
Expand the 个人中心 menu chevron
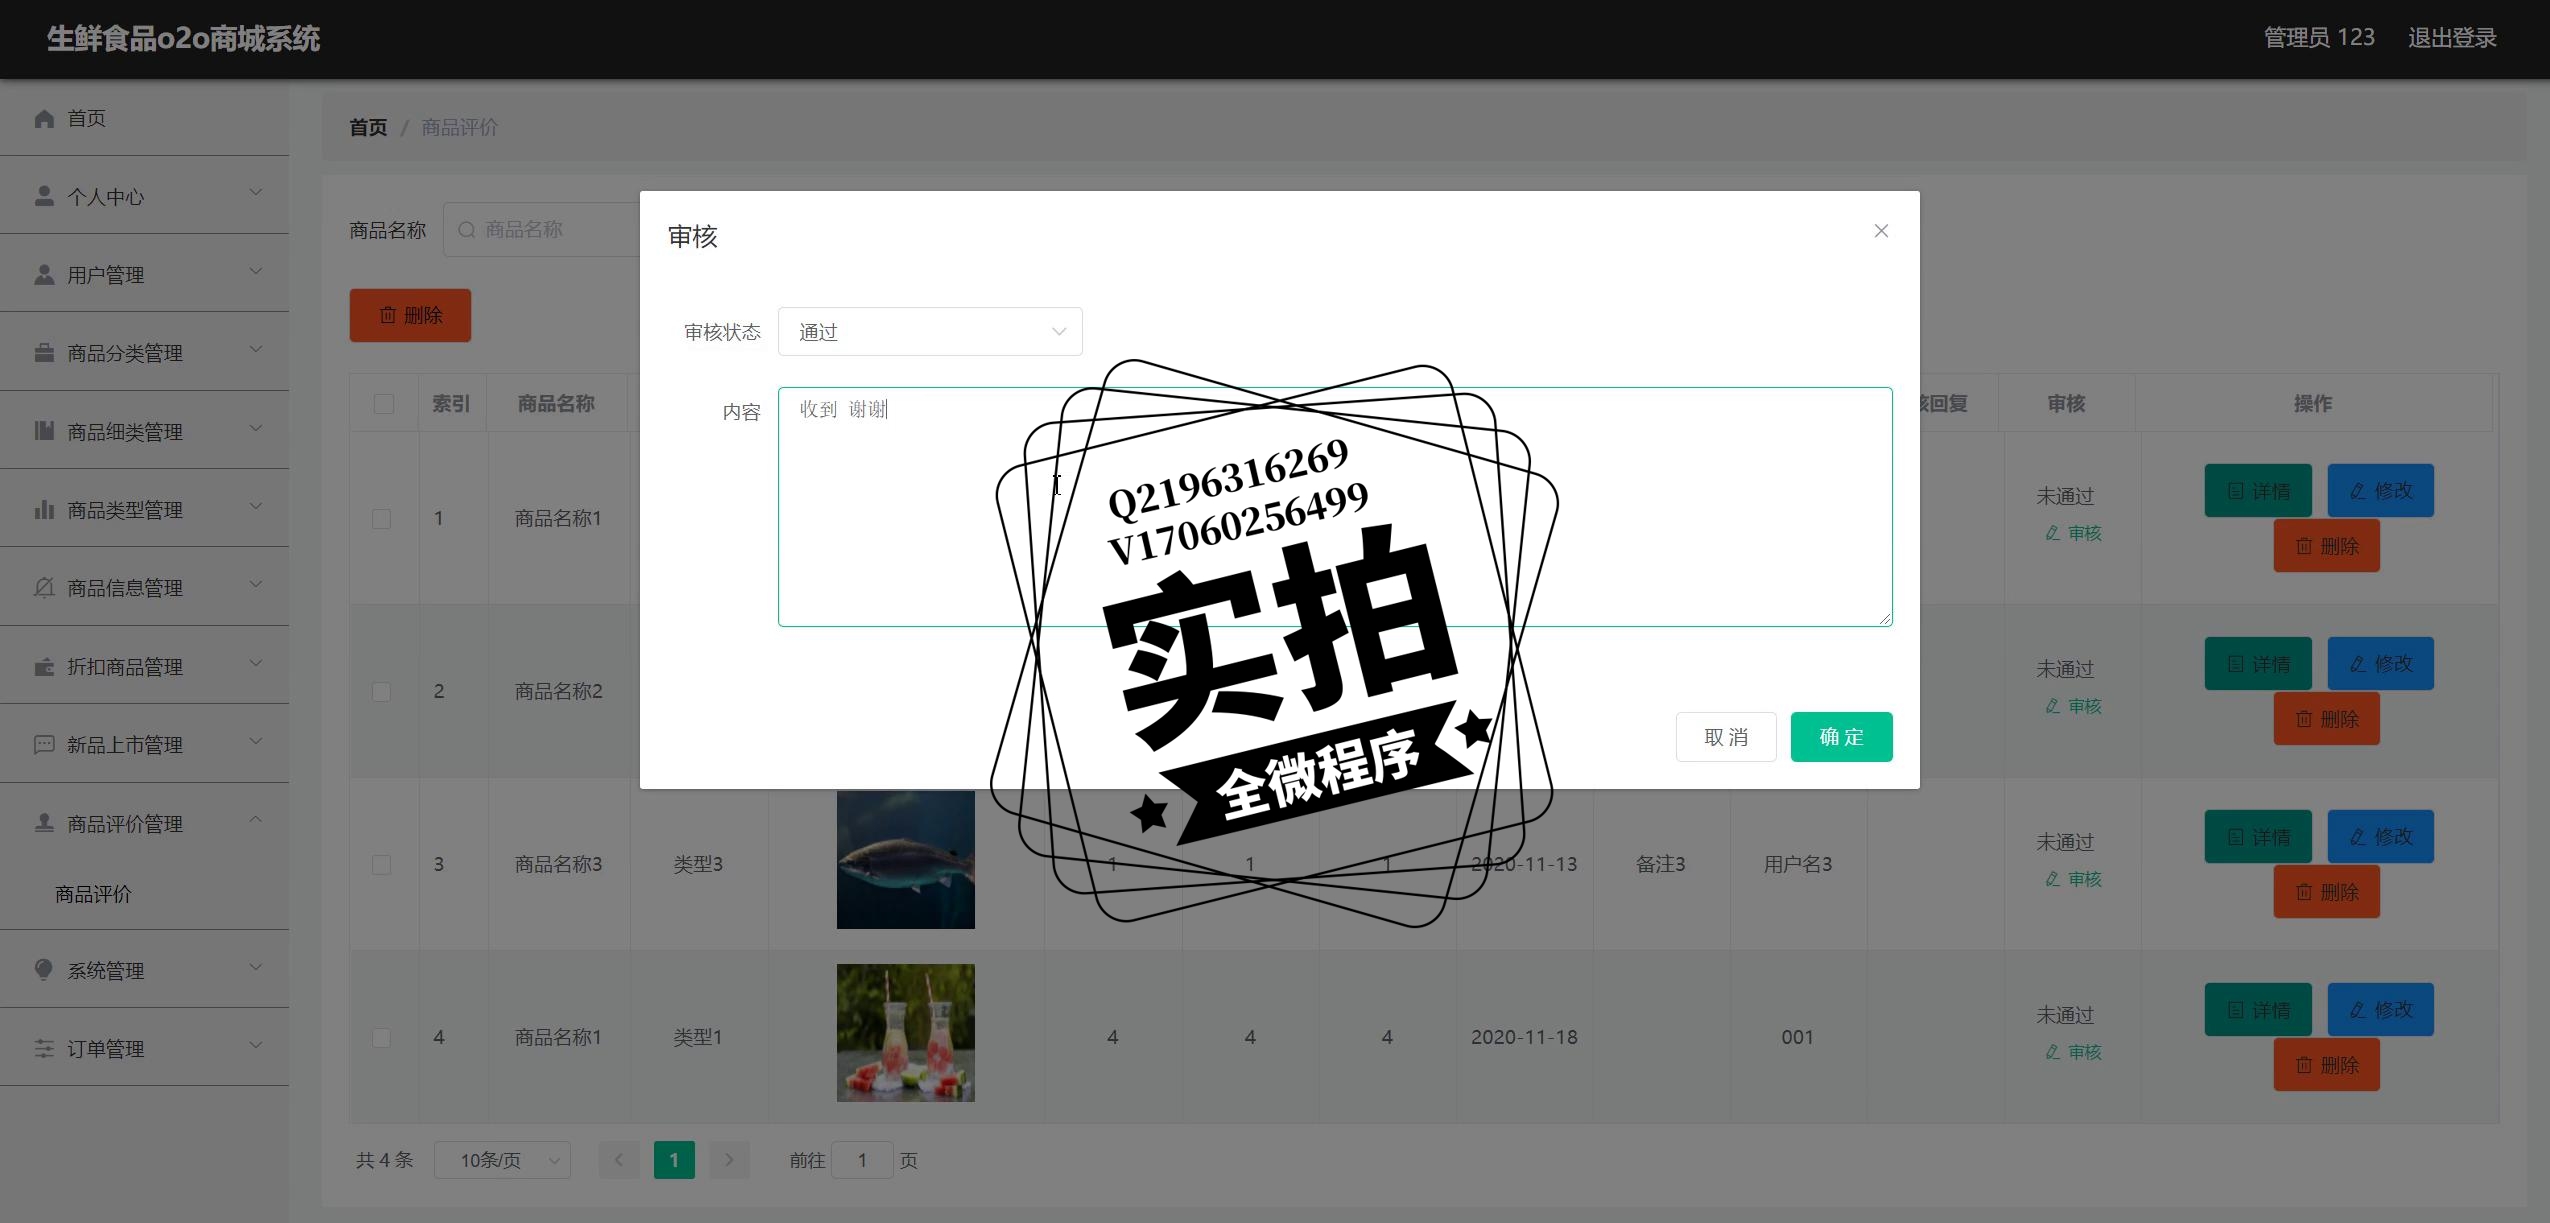[x=256, y=192]
